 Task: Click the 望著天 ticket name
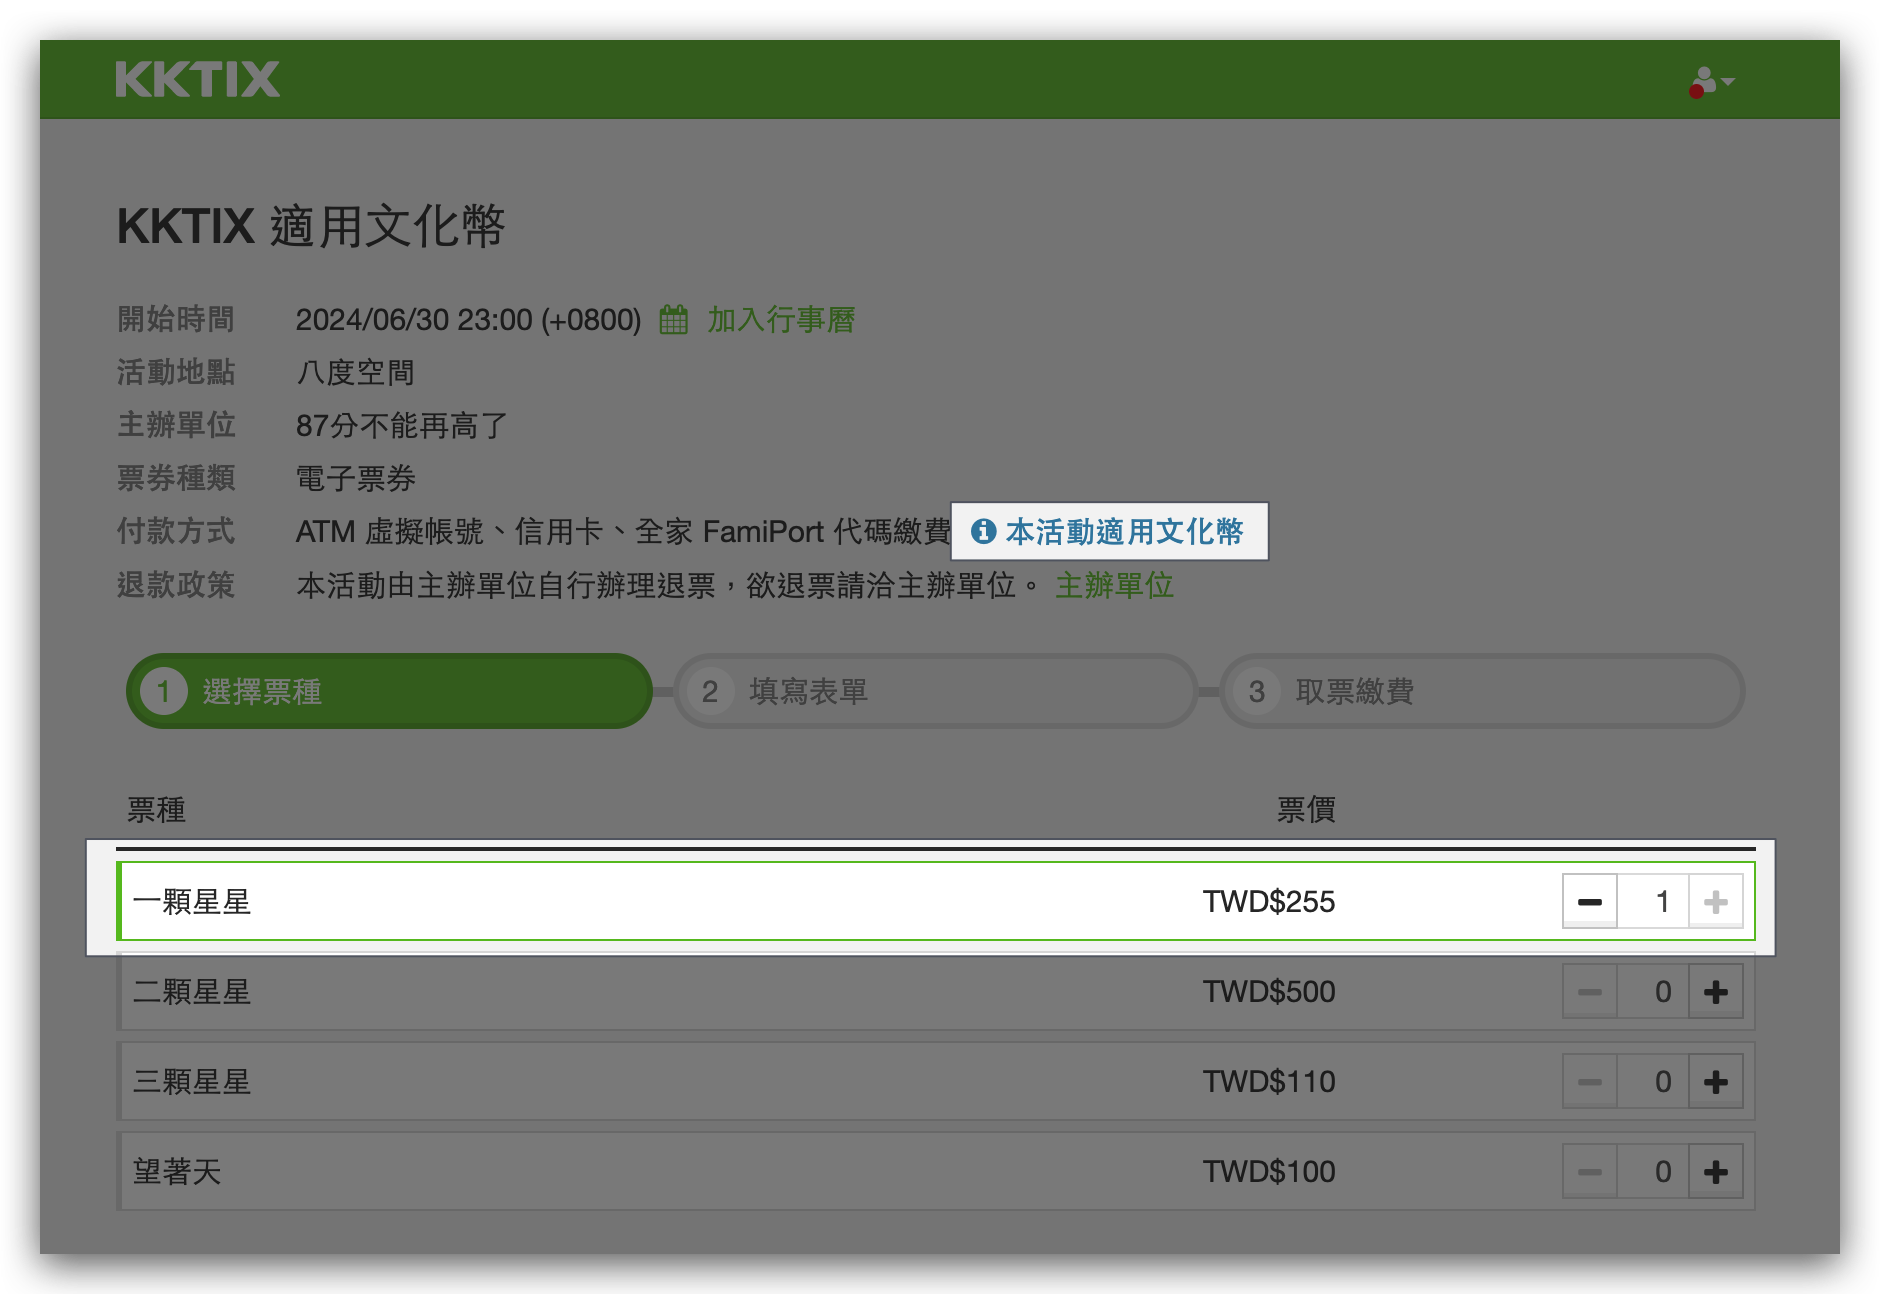coord(177,1171)
